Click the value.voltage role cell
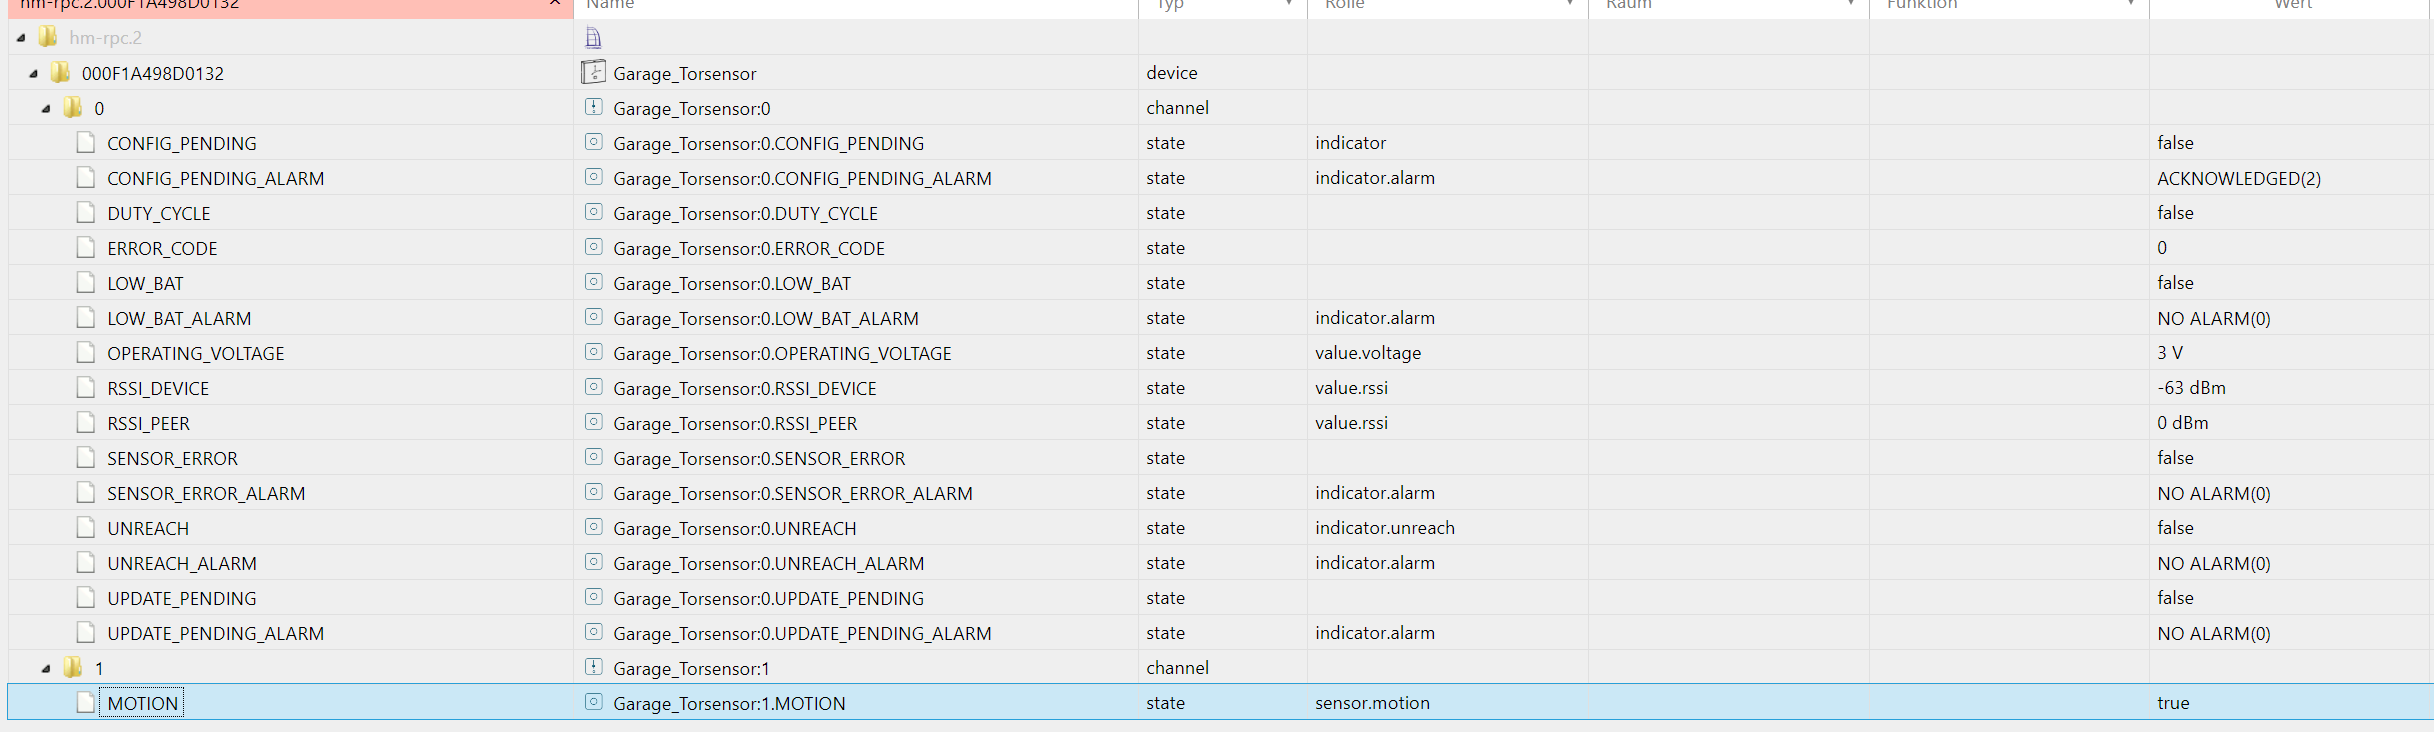2434x732 pixels. 1368,353
